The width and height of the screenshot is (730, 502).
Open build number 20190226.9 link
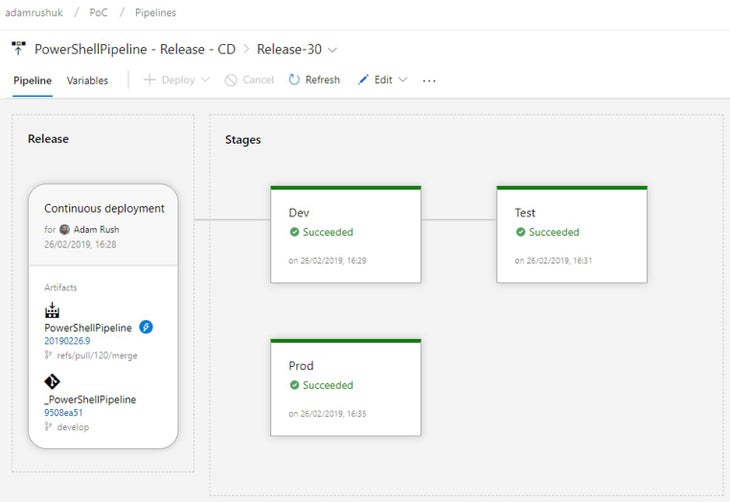click(67, 341)
